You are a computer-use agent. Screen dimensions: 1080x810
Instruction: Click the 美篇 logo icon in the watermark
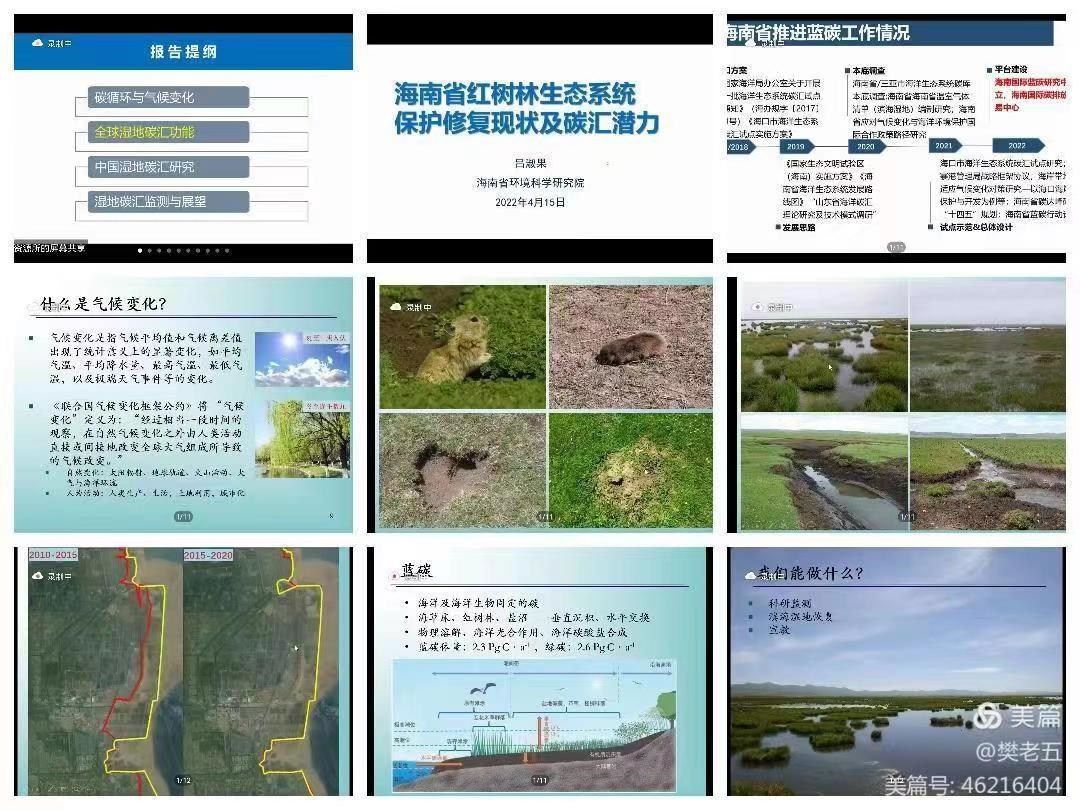988,716
